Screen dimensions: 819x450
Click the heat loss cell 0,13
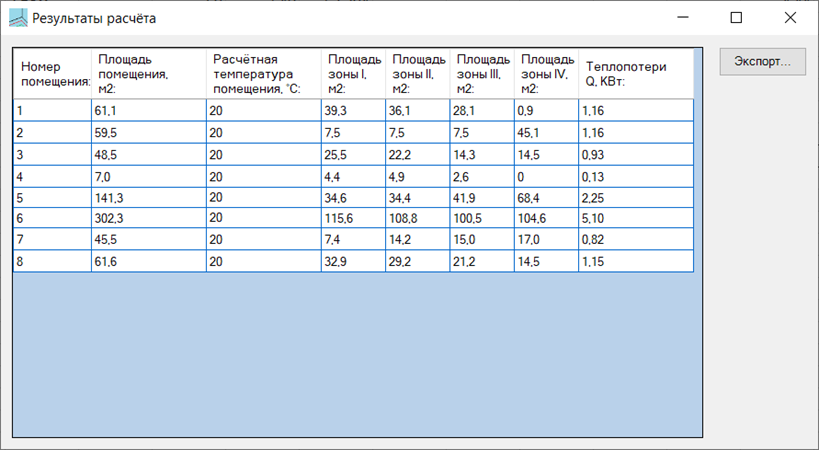634,175
